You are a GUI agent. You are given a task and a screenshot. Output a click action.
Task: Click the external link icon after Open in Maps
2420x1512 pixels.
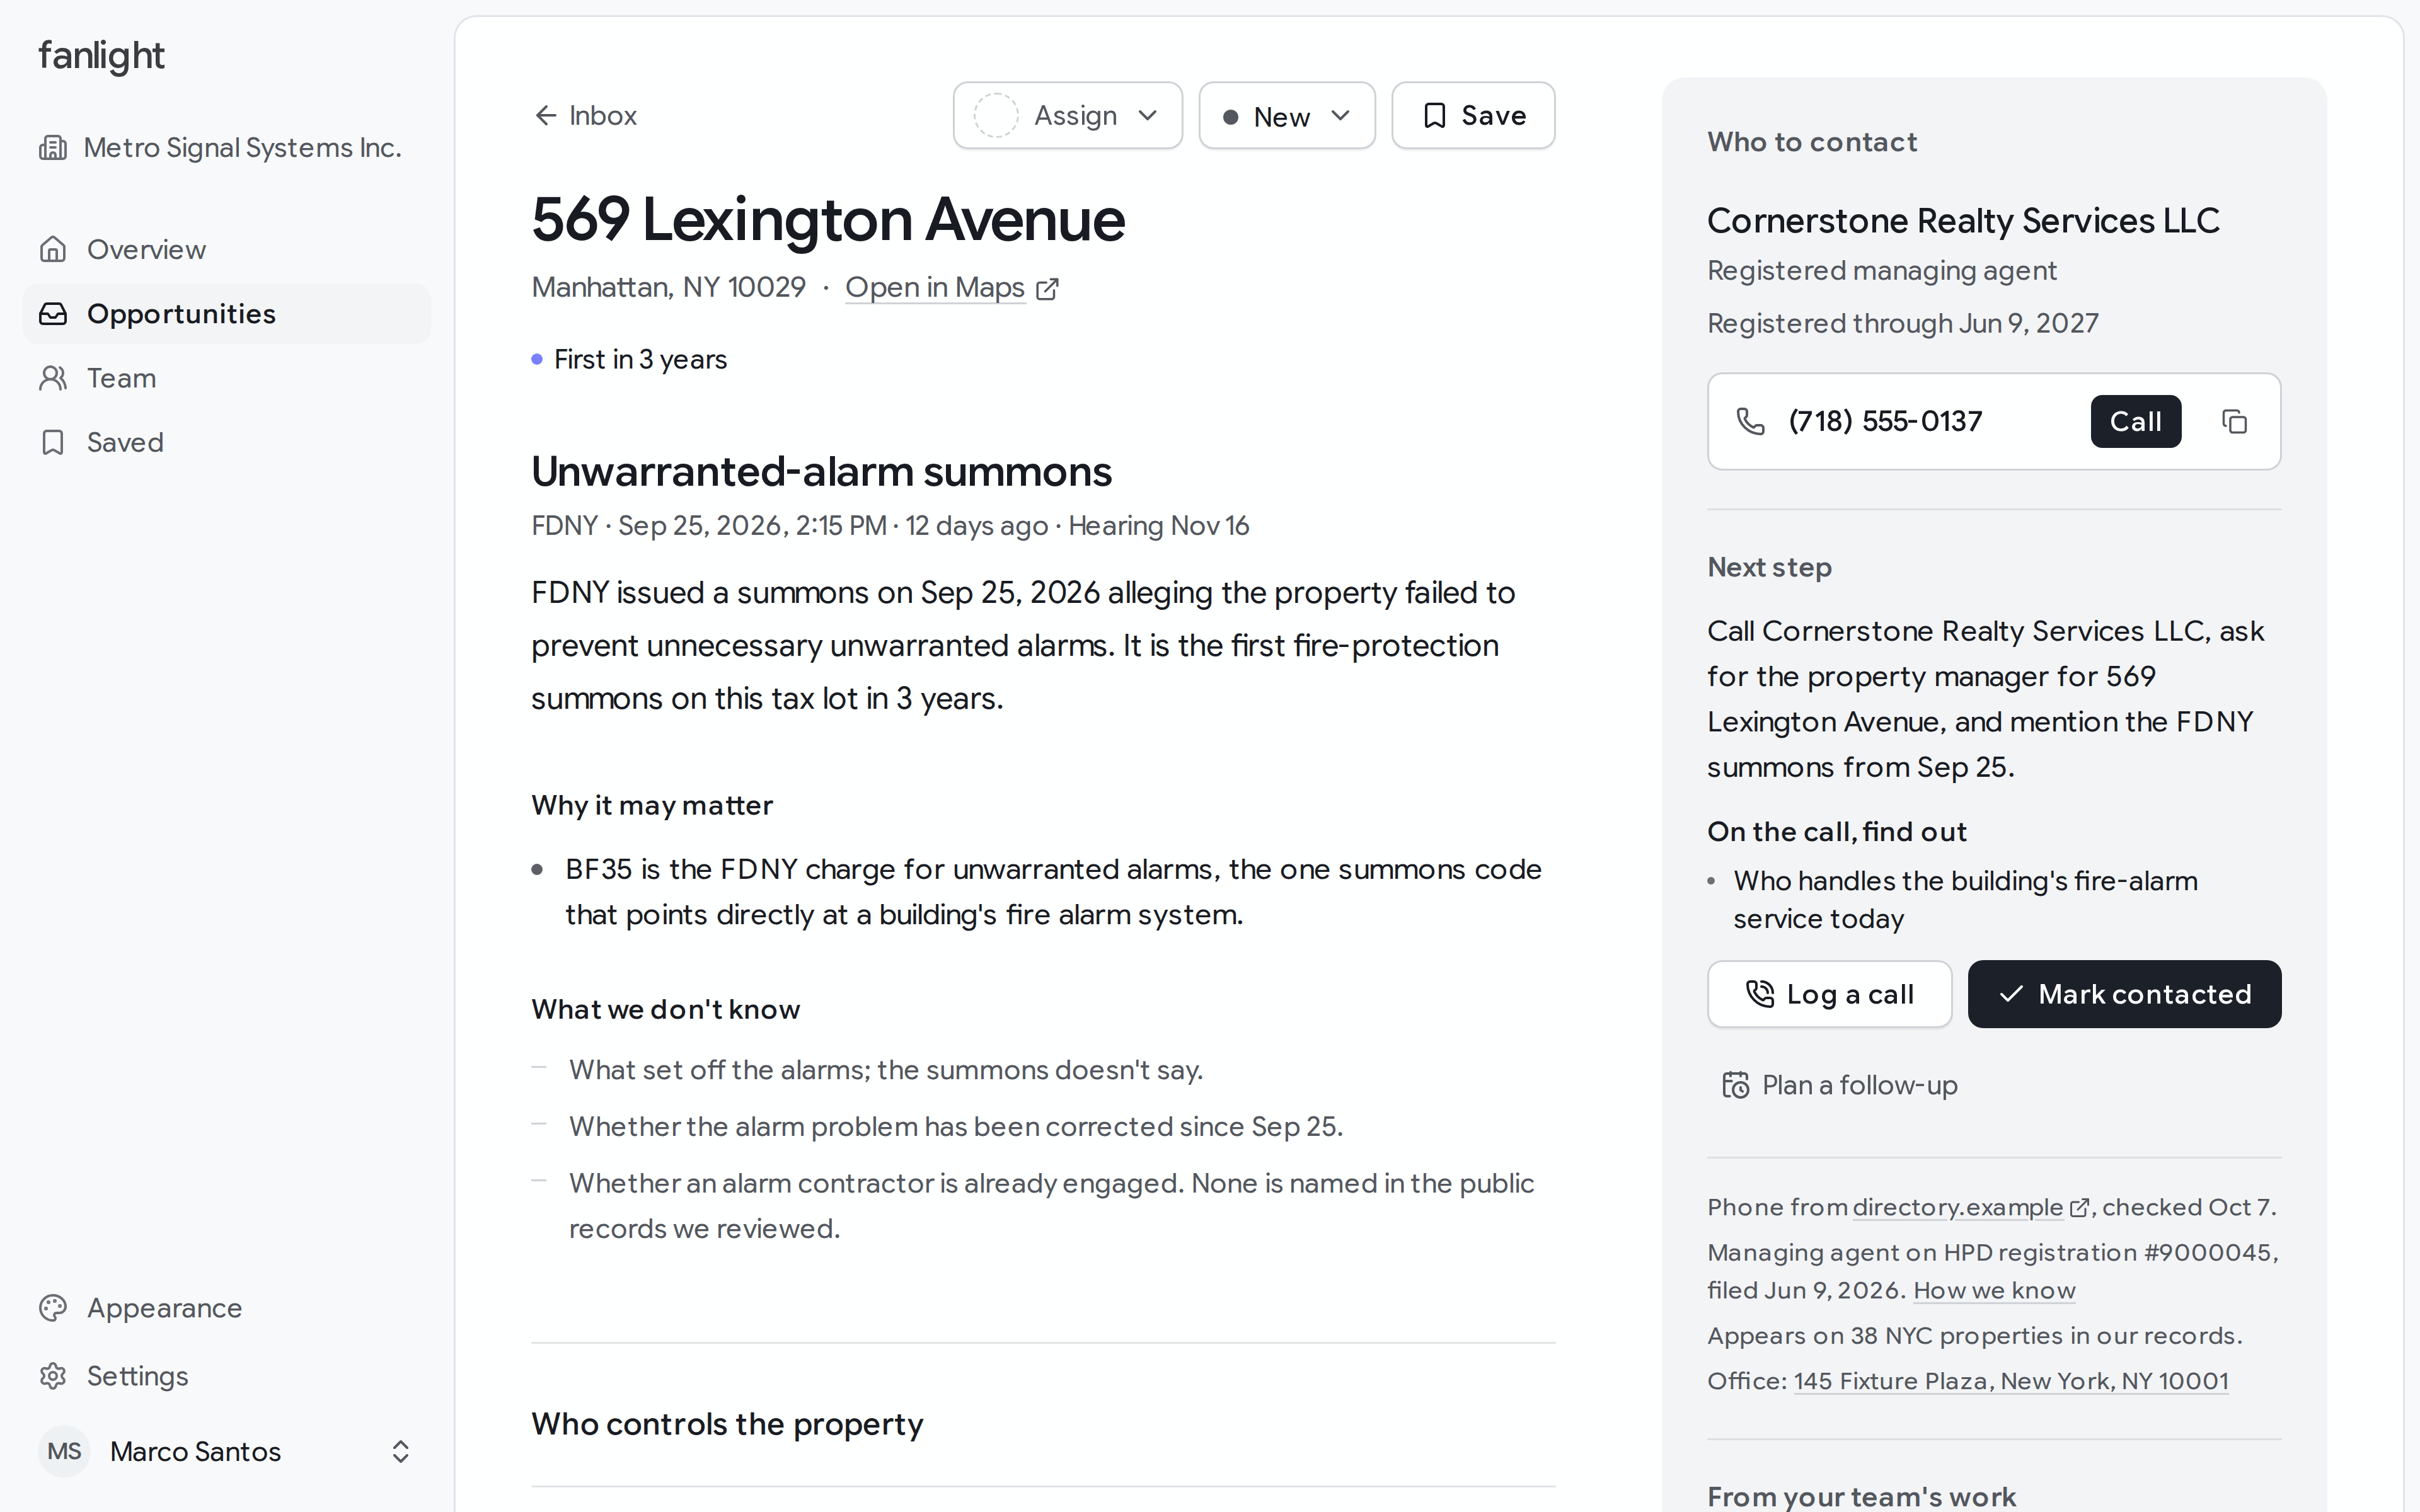(1047, 289)
